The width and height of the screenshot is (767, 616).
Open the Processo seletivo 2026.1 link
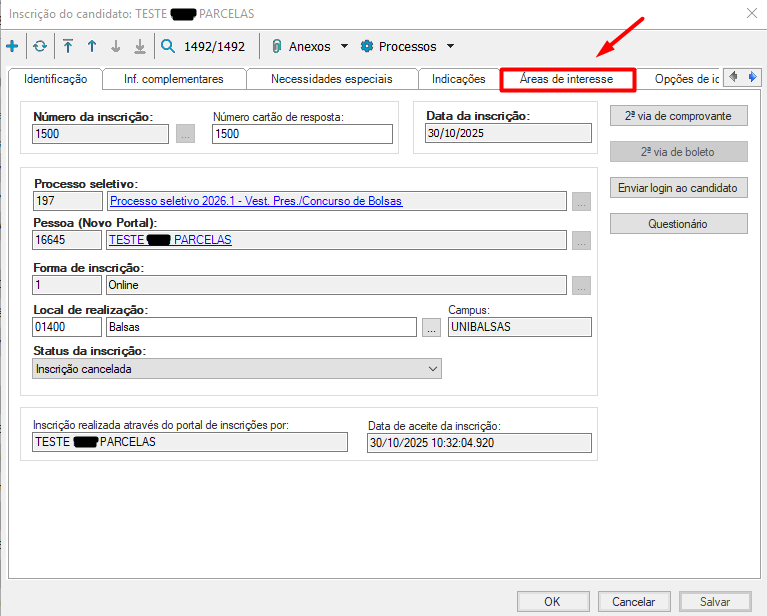[x=256, y=201]
